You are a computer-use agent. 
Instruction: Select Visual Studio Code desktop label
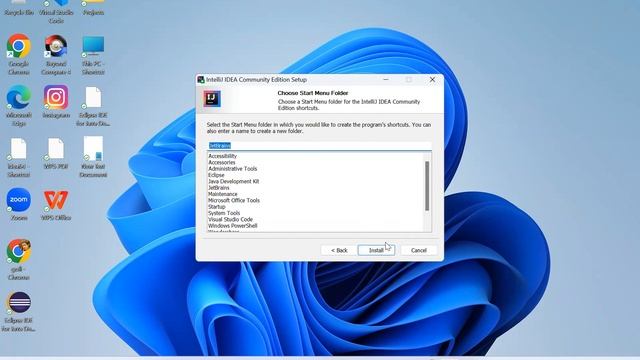click(x=56, y=16)
